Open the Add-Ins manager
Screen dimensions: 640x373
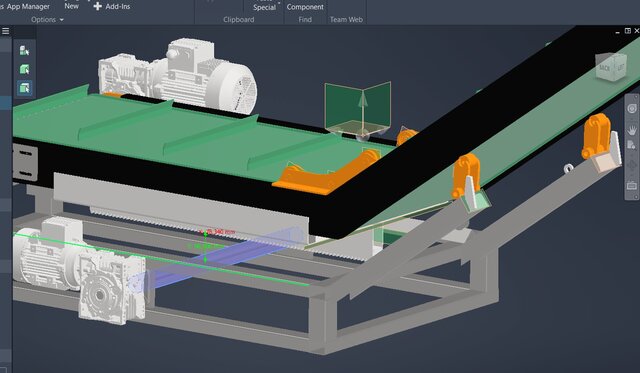(x=112, y=6)
